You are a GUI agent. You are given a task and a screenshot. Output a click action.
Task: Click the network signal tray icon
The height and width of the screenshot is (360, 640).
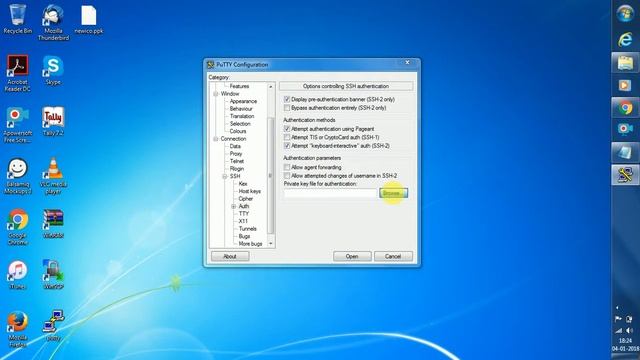(x=619, y=331)
